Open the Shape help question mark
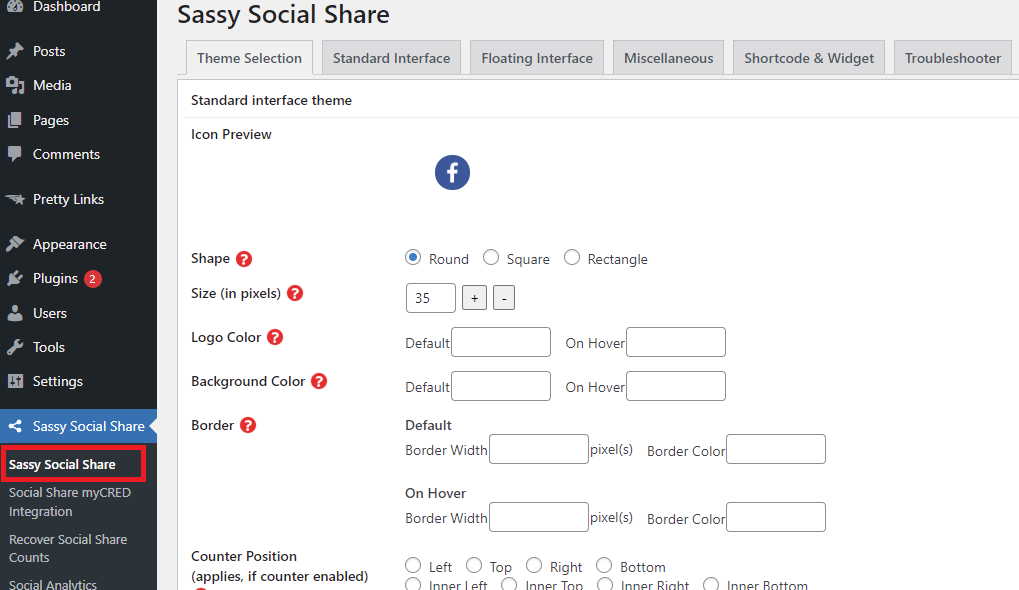Screen dimensions: 1019x590 [x=244, y=259]
